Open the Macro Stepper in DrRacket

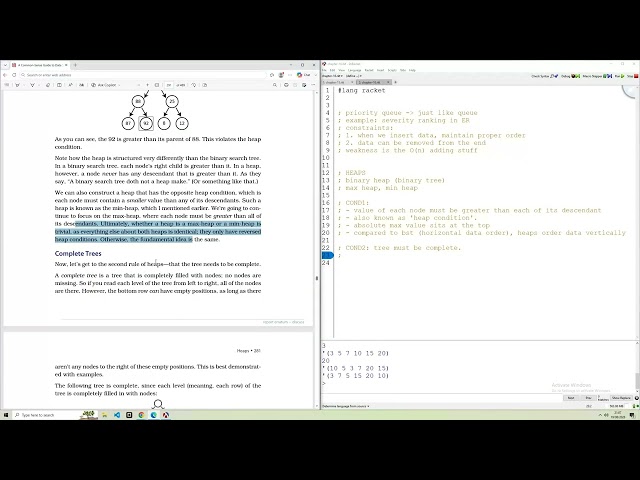pos(597,76)
